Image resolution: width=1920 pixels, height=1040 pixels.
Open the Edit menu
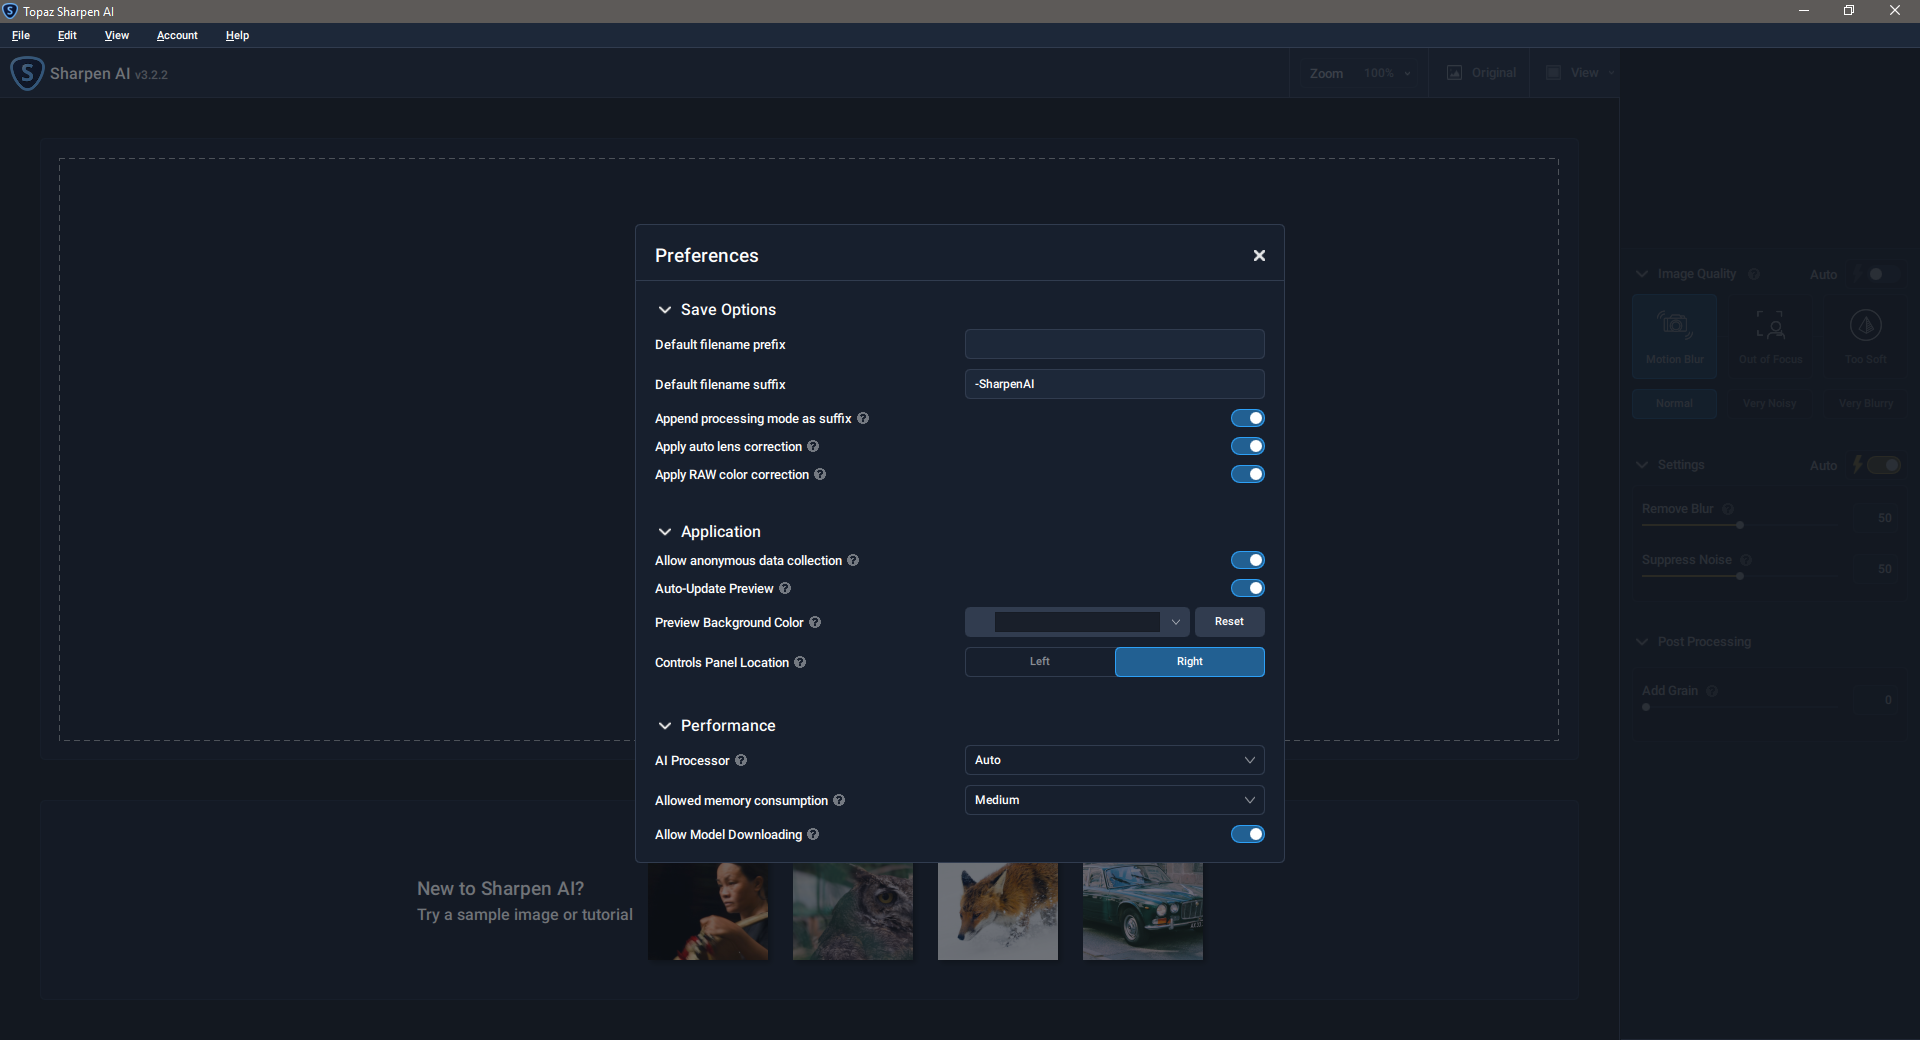click(x=67, y=35)
